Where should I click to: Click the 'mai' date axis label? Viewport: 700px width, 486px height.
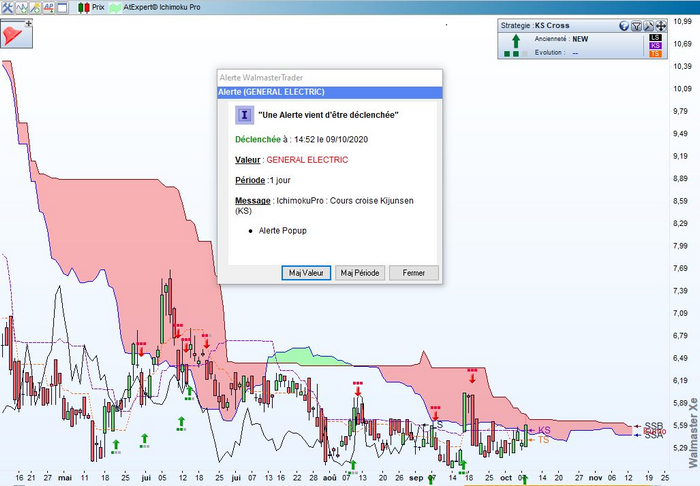pos(65,478)
